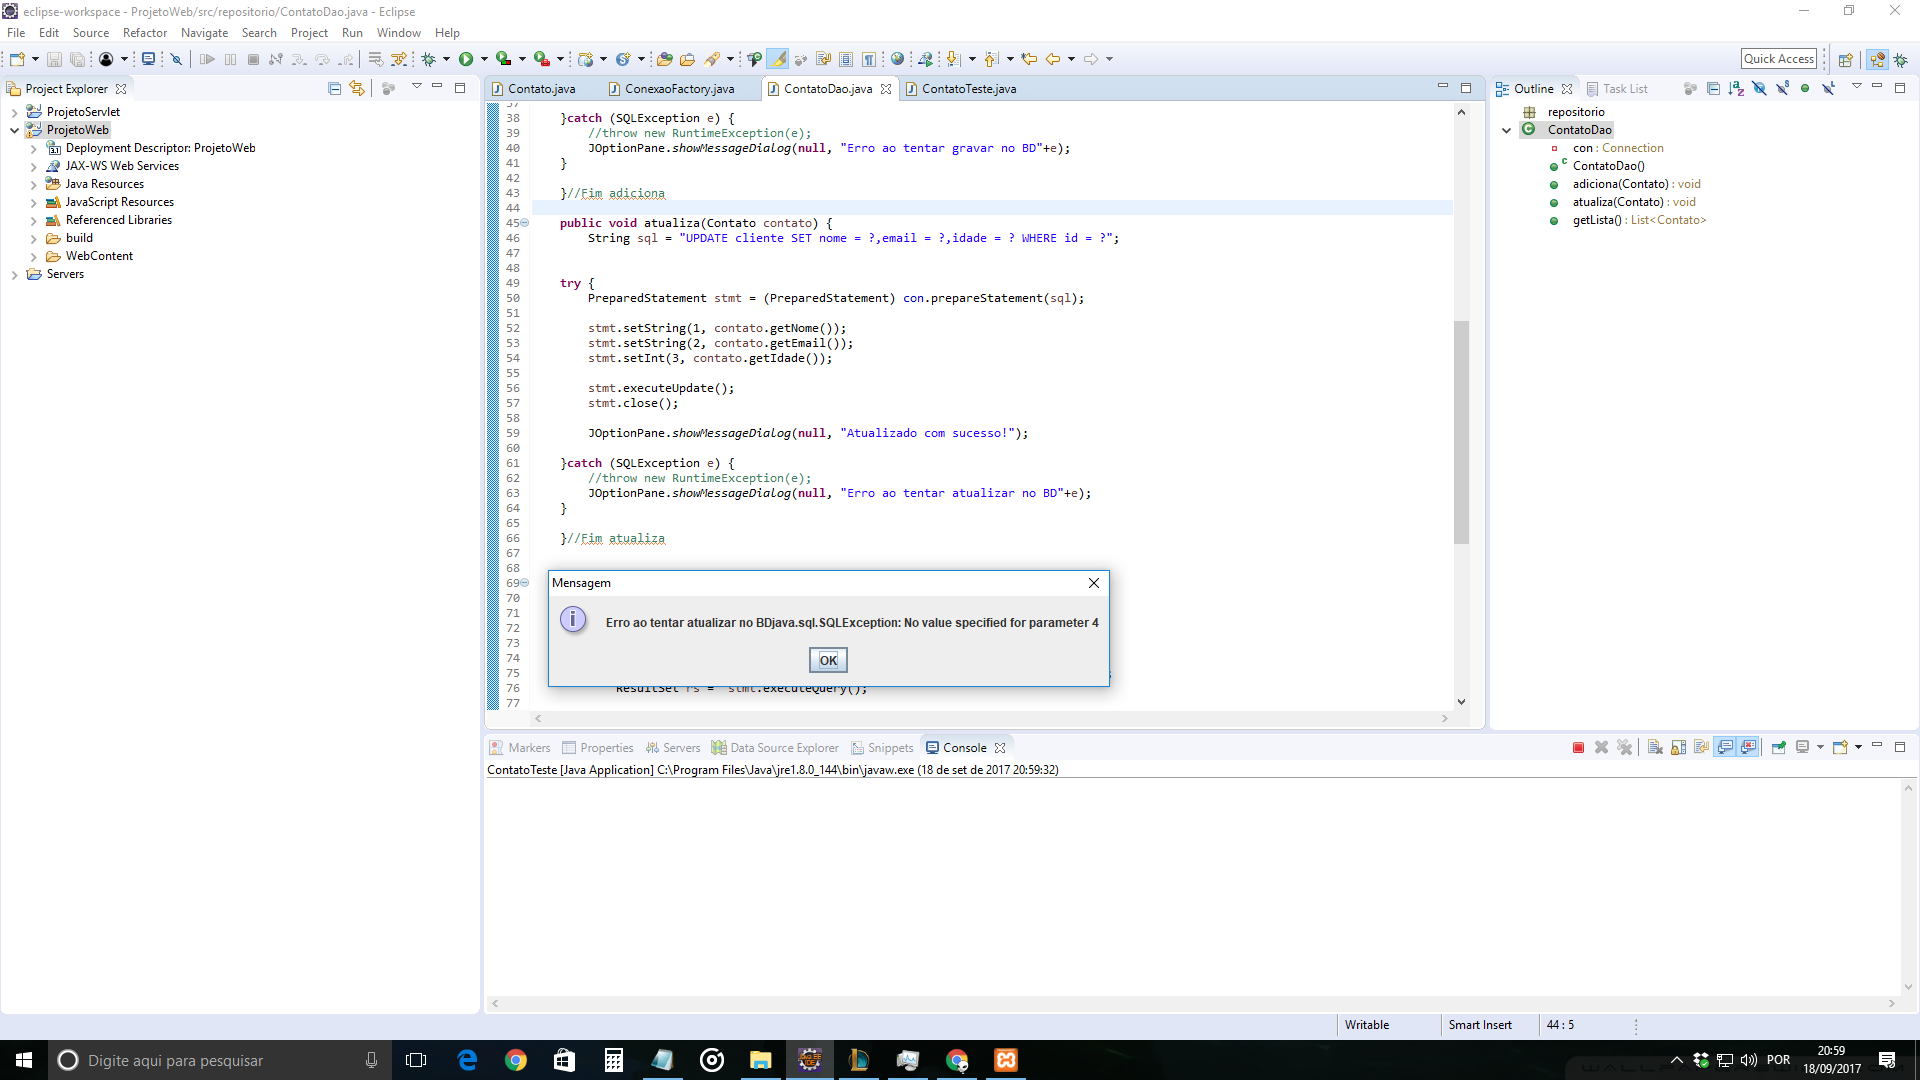1920x1080 pixels.
Task: Click the Run button in toolbar
Action: (x=466, y=59)
